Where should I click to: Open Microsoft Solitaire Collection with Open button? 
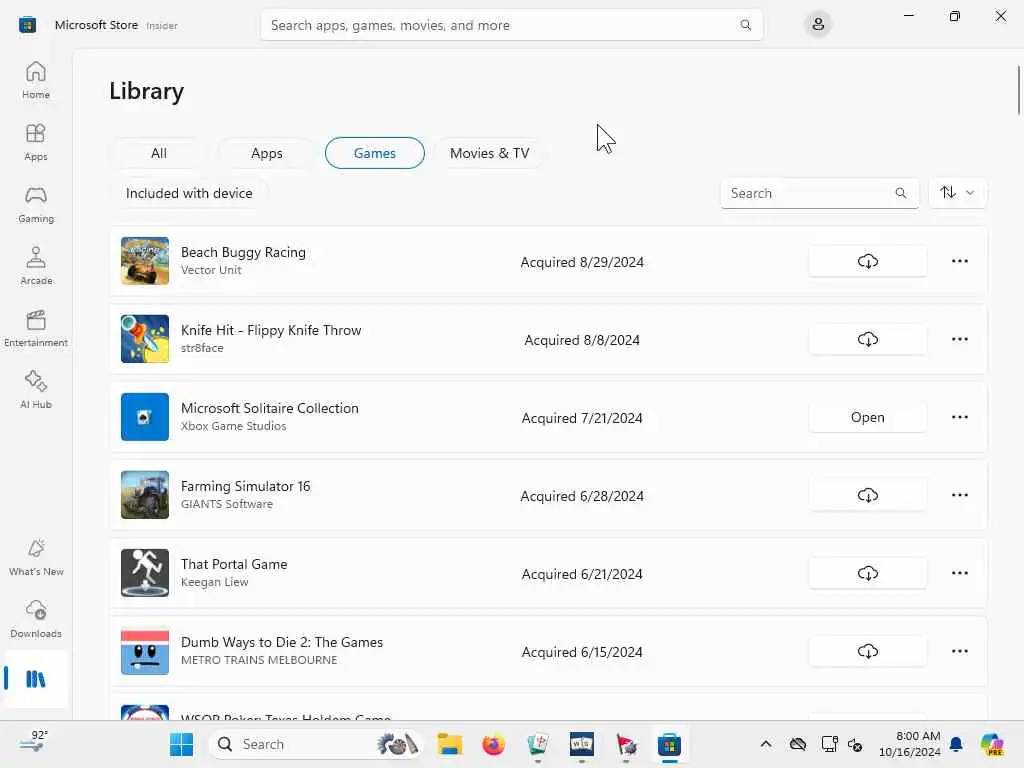point(867,417)
